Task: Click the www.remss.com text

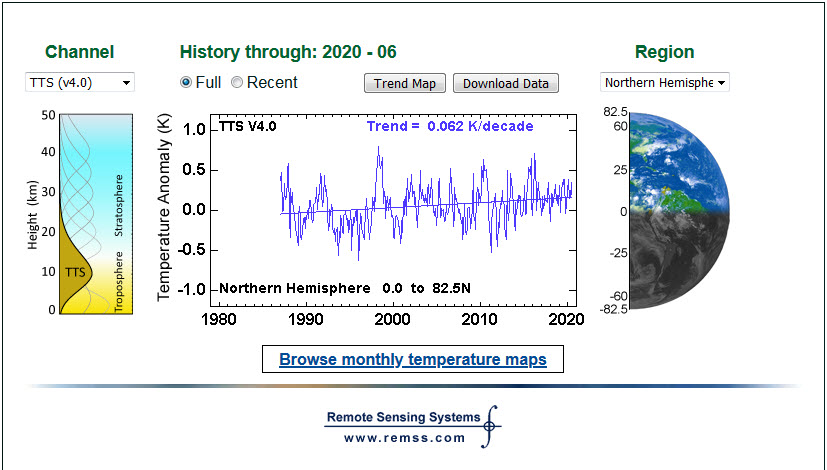Action: point(405,438)
